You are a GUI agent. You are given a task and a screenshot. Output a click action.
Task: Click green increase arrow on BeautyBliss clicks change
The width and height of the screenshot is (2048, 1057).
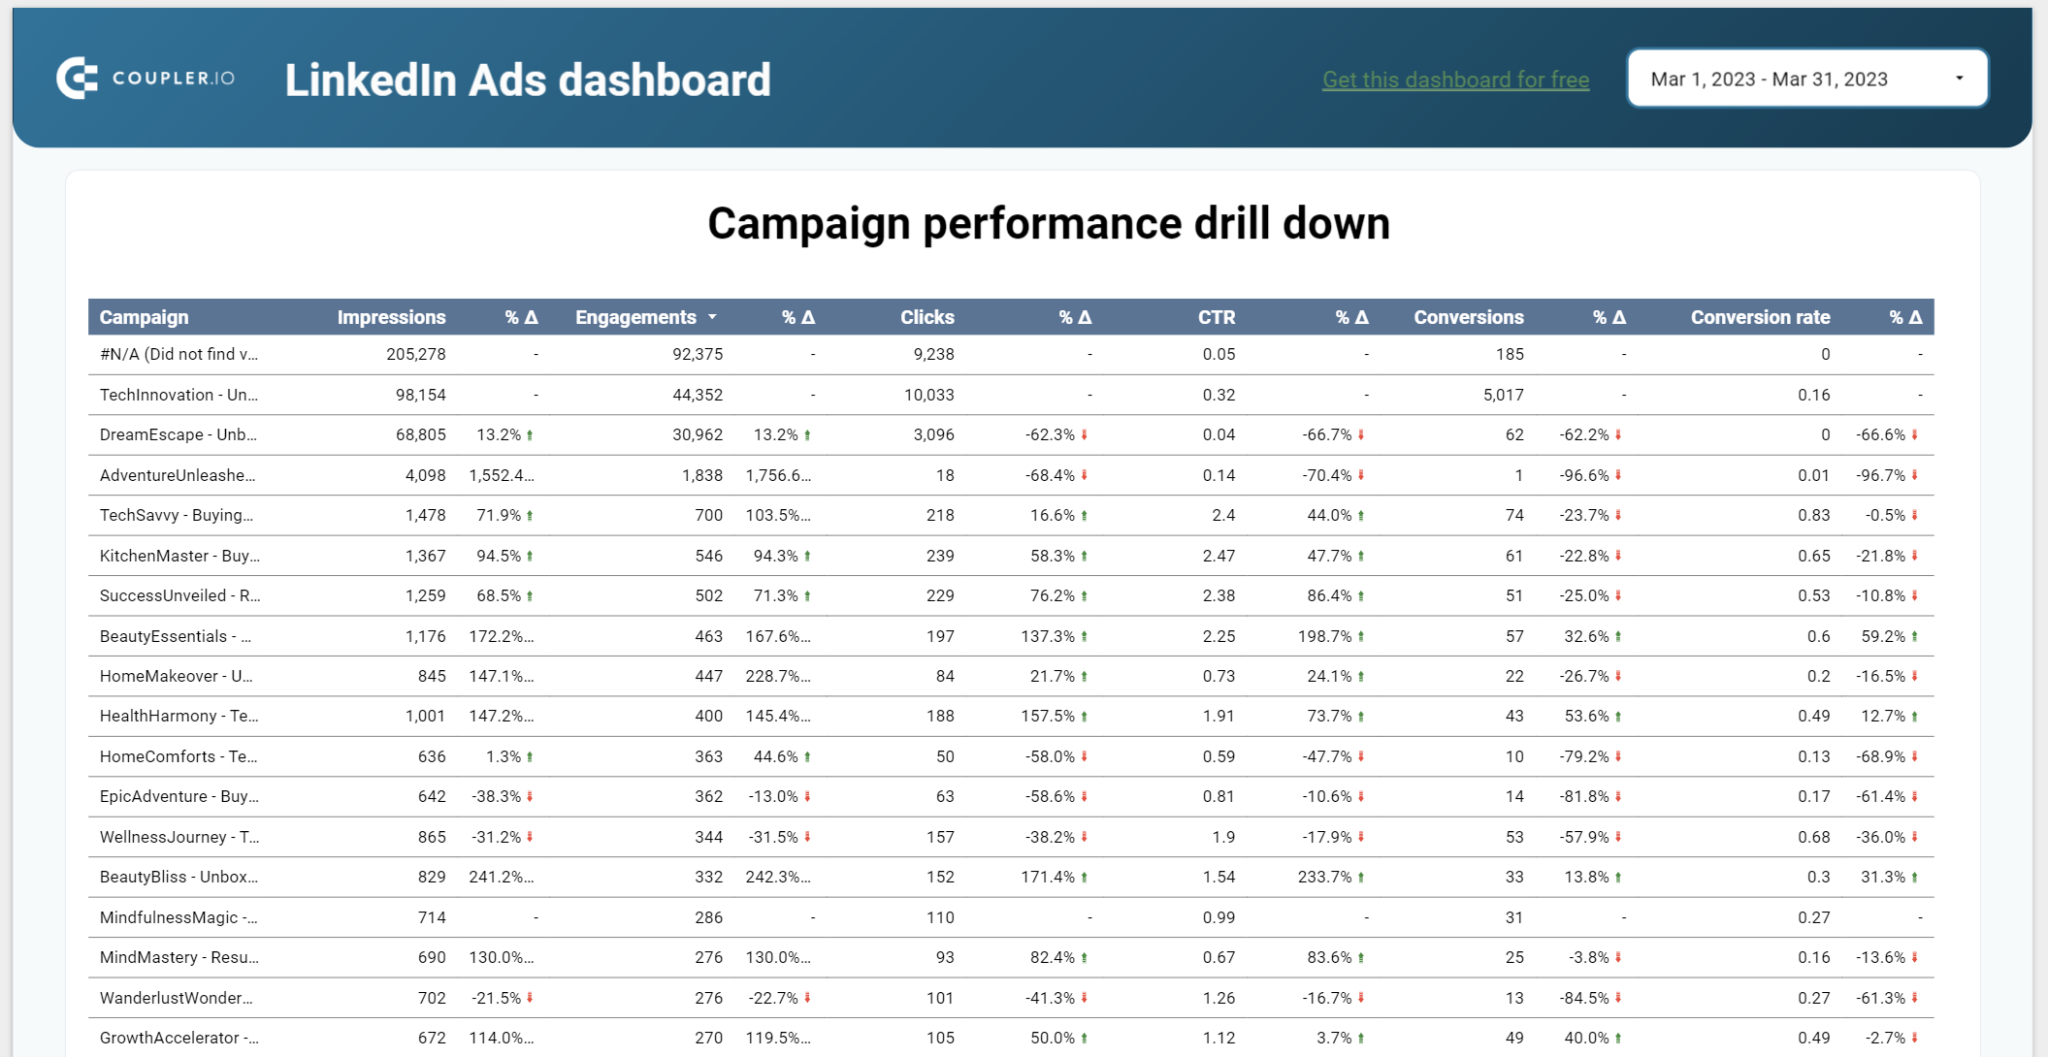coord(1086,877)
